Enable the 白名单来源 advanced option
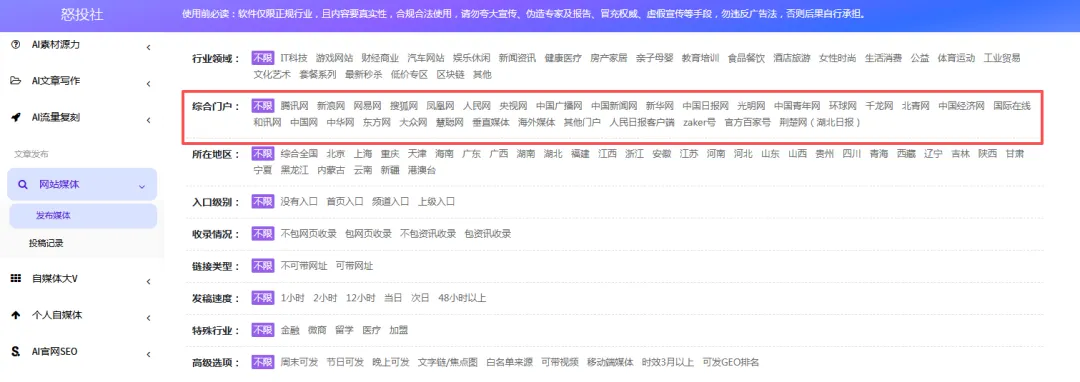1080x382 pixels. click(x=509, y=362)
